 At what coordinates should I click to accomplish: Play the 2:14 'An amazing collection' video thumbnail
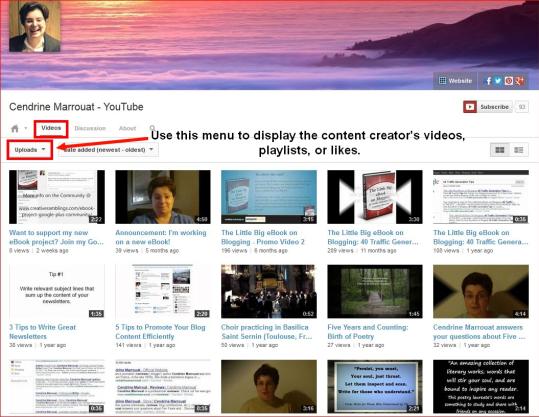coord(481,386)
